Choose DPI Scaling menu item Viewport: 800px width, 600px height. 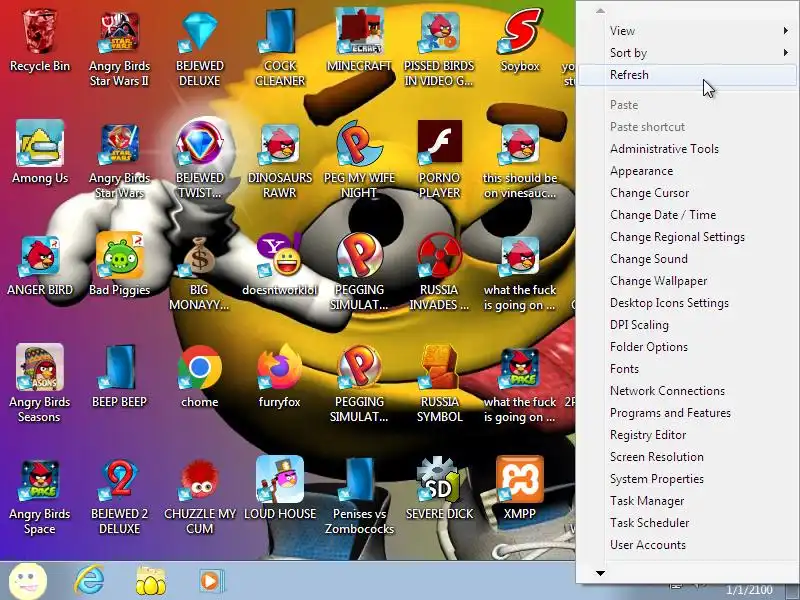pos(688,324)
